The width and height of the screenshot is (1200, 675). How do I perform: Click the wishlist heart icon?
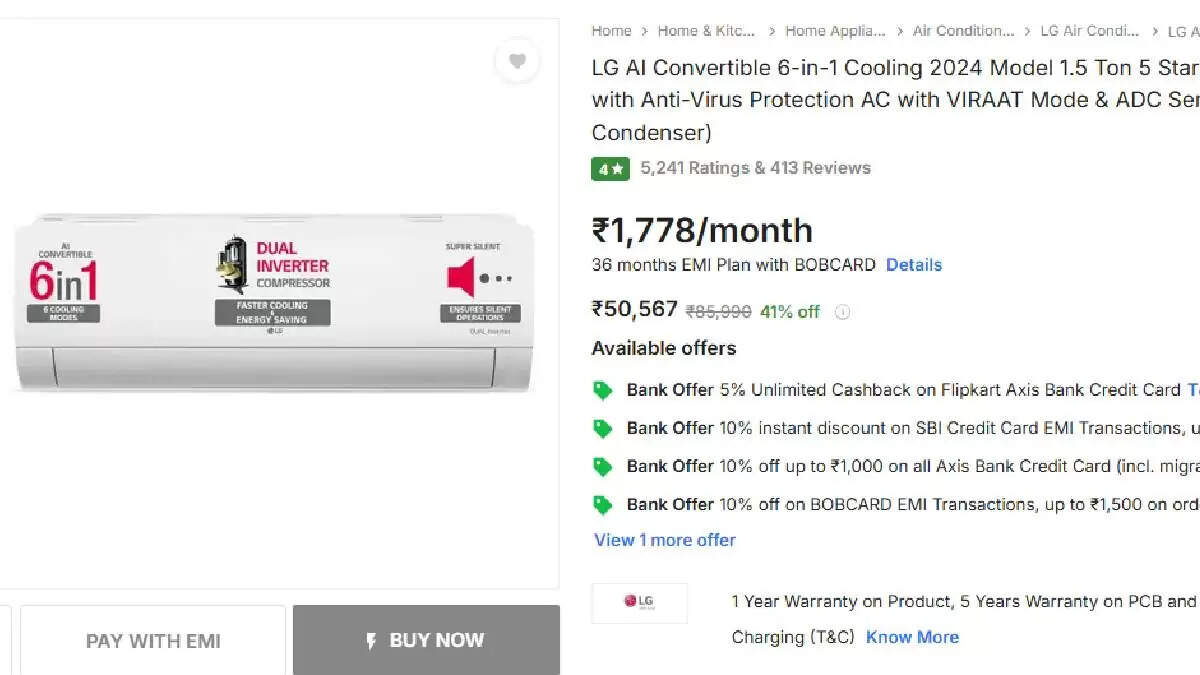pyautogui.click(x=517, y=62)
